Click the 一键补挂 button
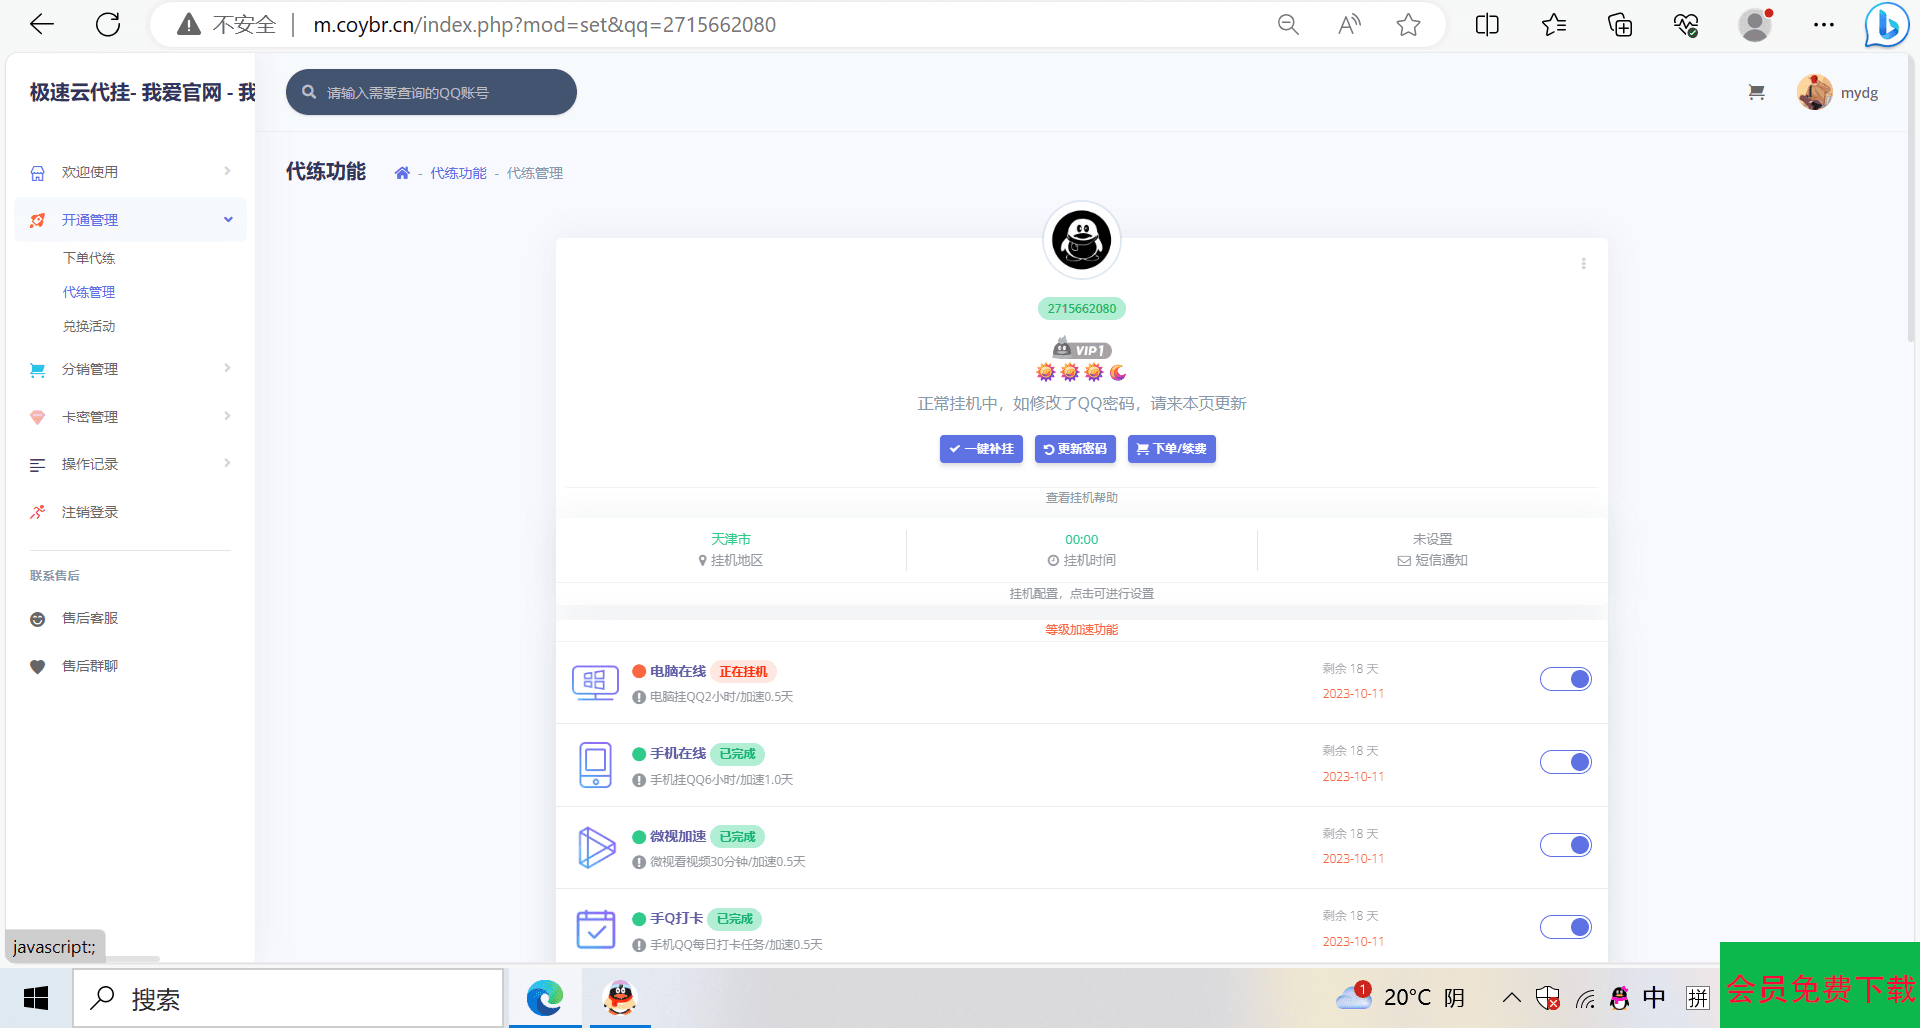The height and width of the screenshot is (1028, 1920). (981, 449)
